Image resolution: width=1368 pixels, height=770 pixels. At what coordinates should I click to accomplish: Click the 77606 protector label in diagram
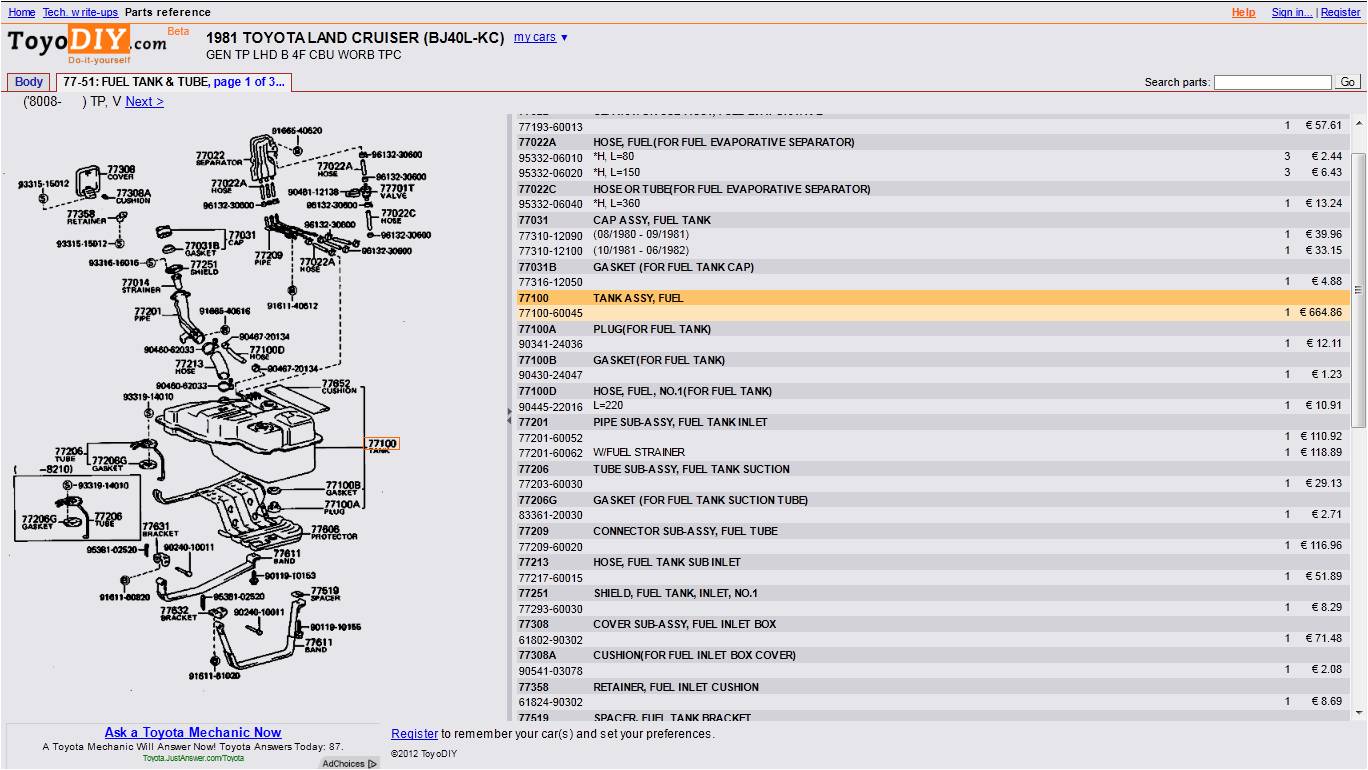click(x=333, y=532)
